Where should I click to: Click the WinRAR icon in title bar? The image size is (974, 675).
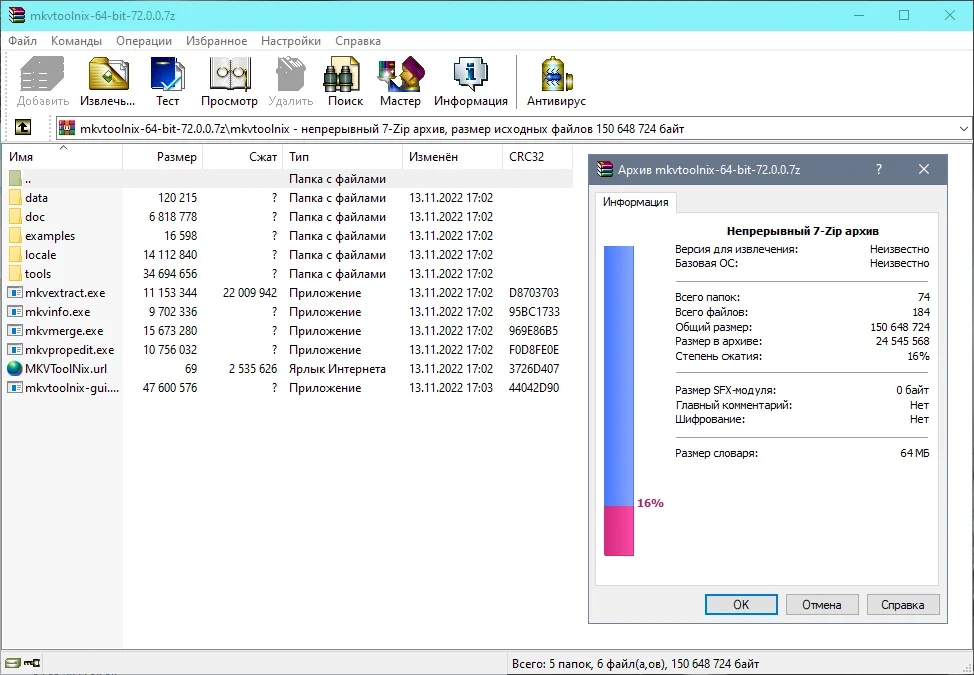coord(17,15)
